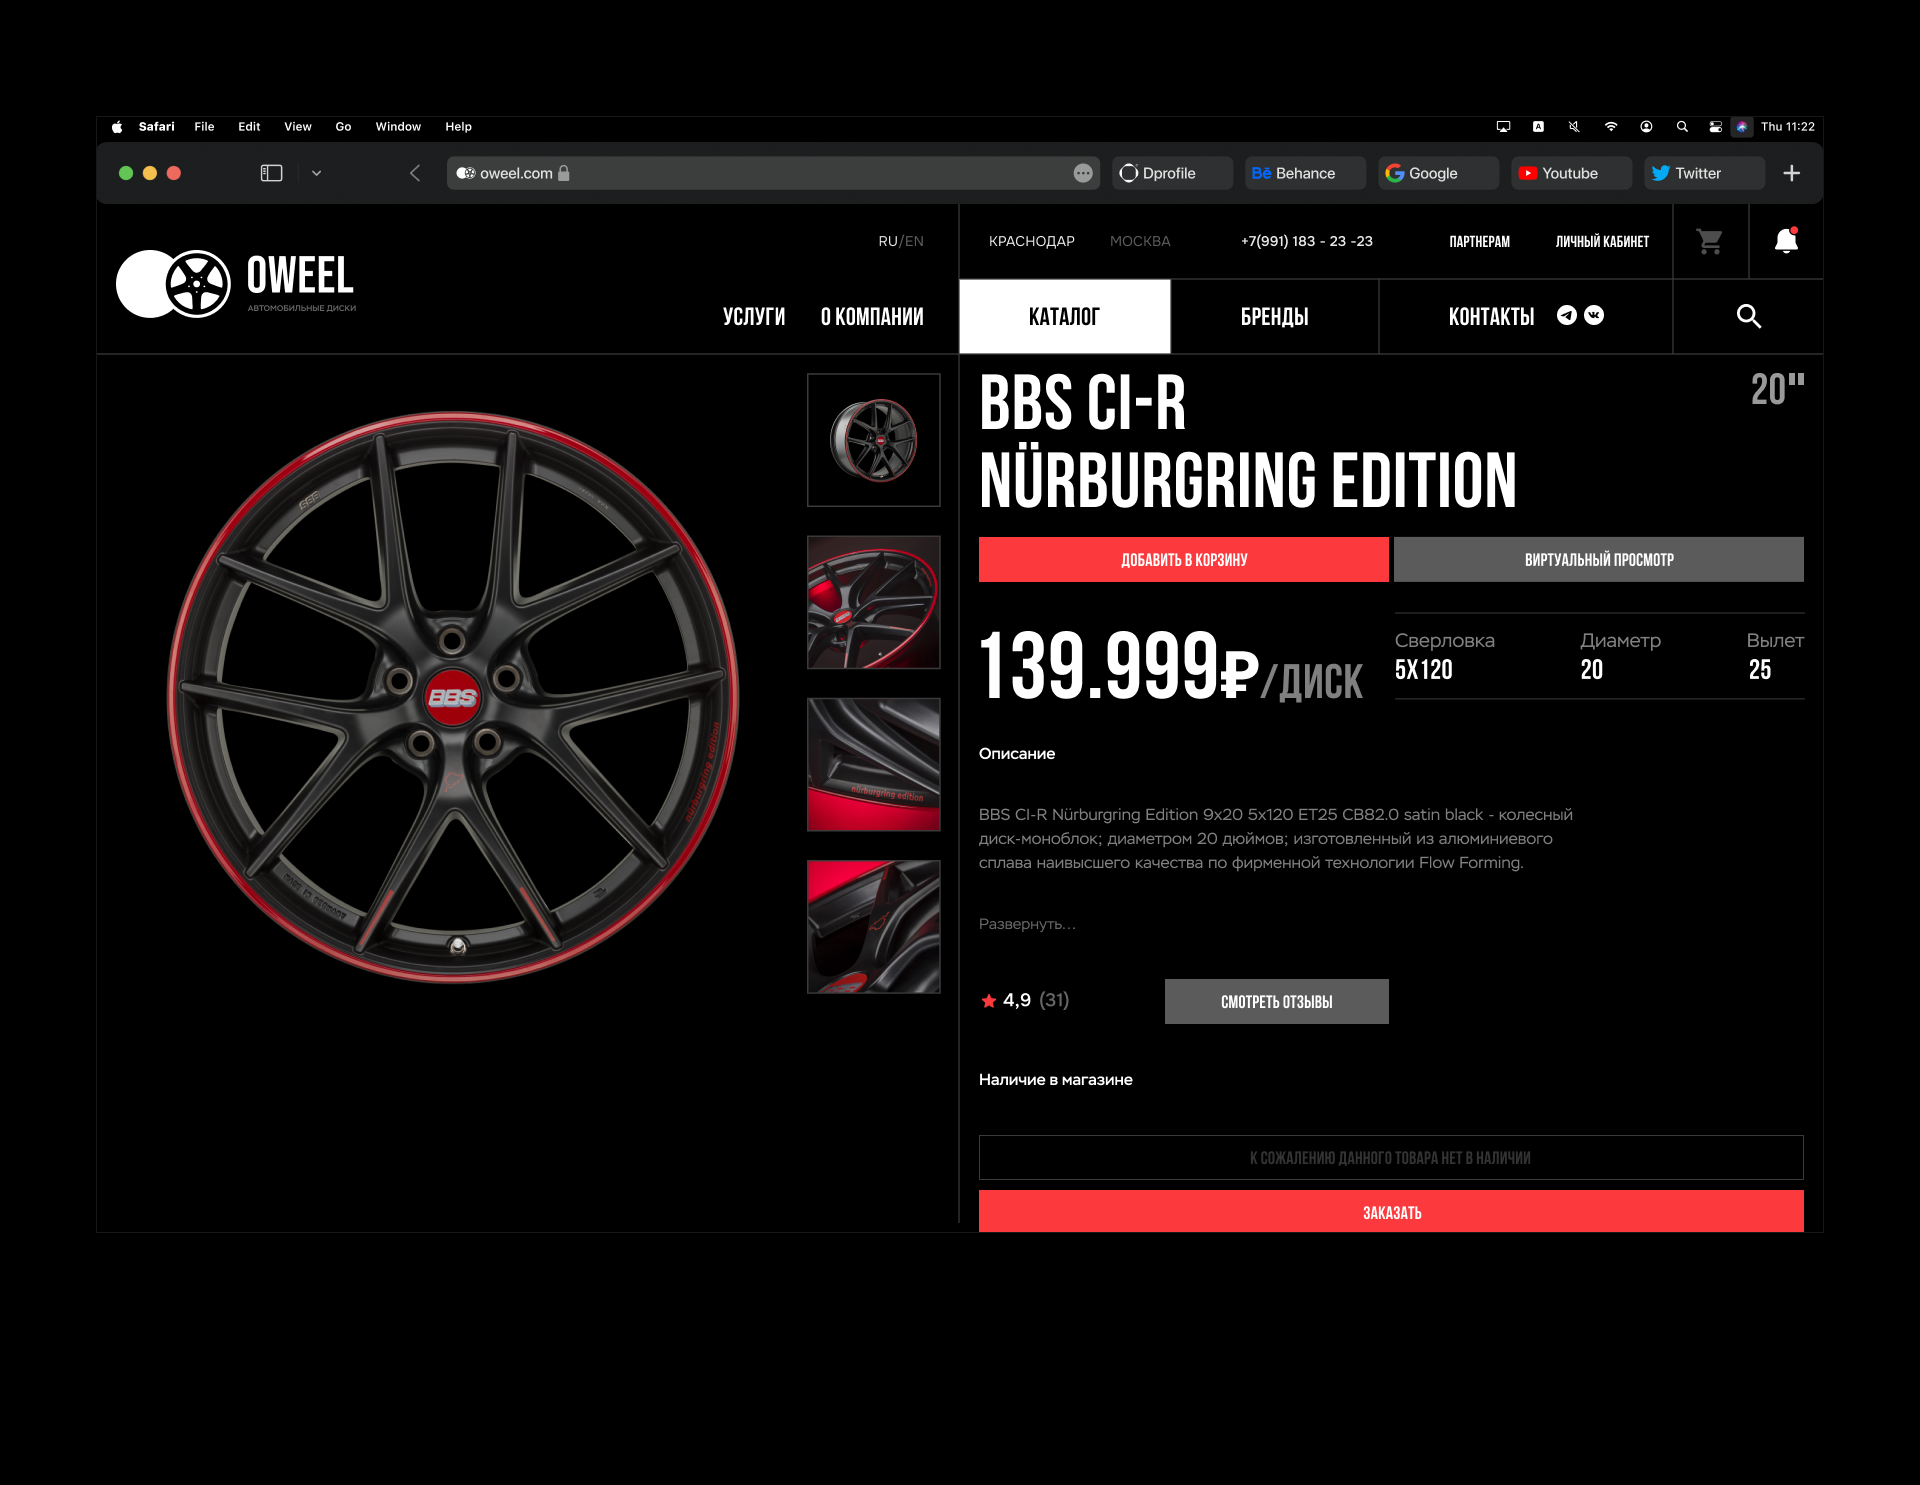The image size is (1920, 1485).
Task: Select Краснодар city option
Action: click(1031, 241)
